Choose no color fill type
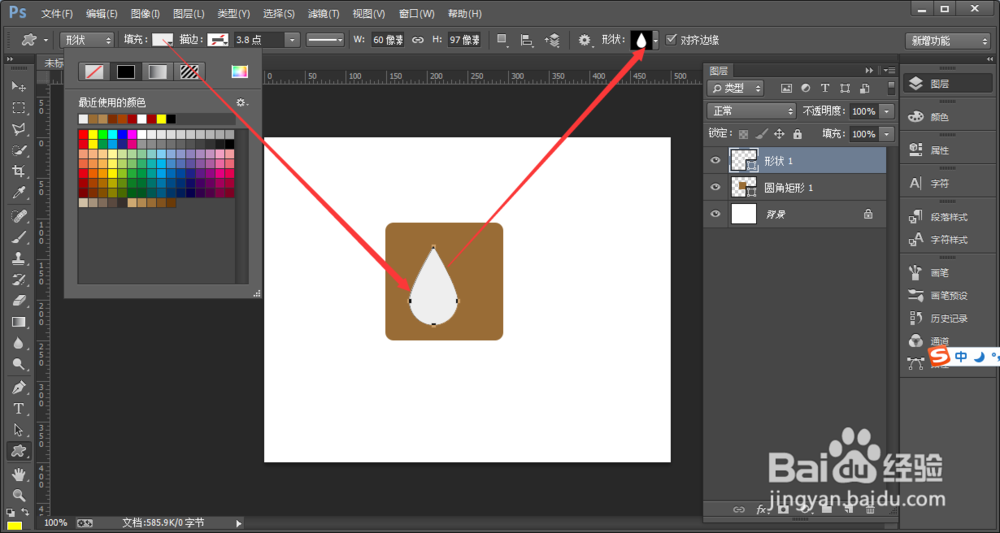Screen dimensions: 1000x533 tap(94, 71)
